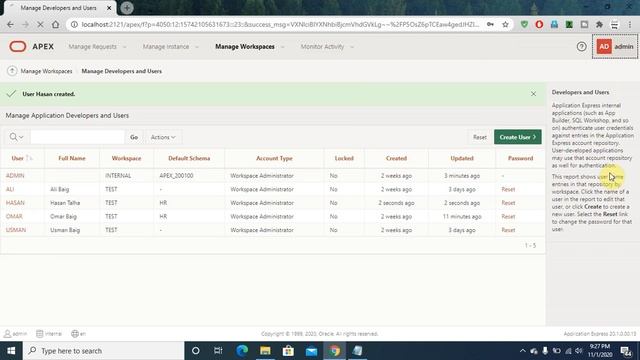Click the en language globe icon
Image resolution: width=640 pixels, height=360 pixels.
click(x=75, y=334)
